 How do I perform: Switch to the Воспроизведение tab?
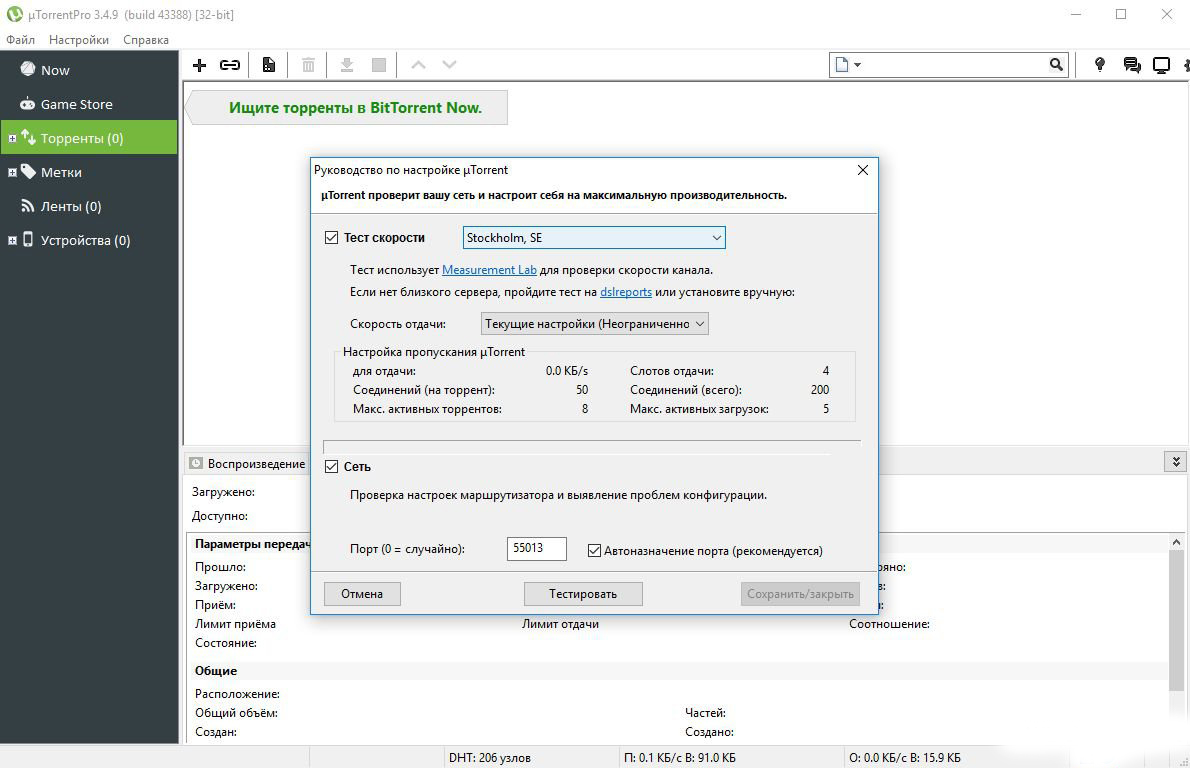click(247, 464)
